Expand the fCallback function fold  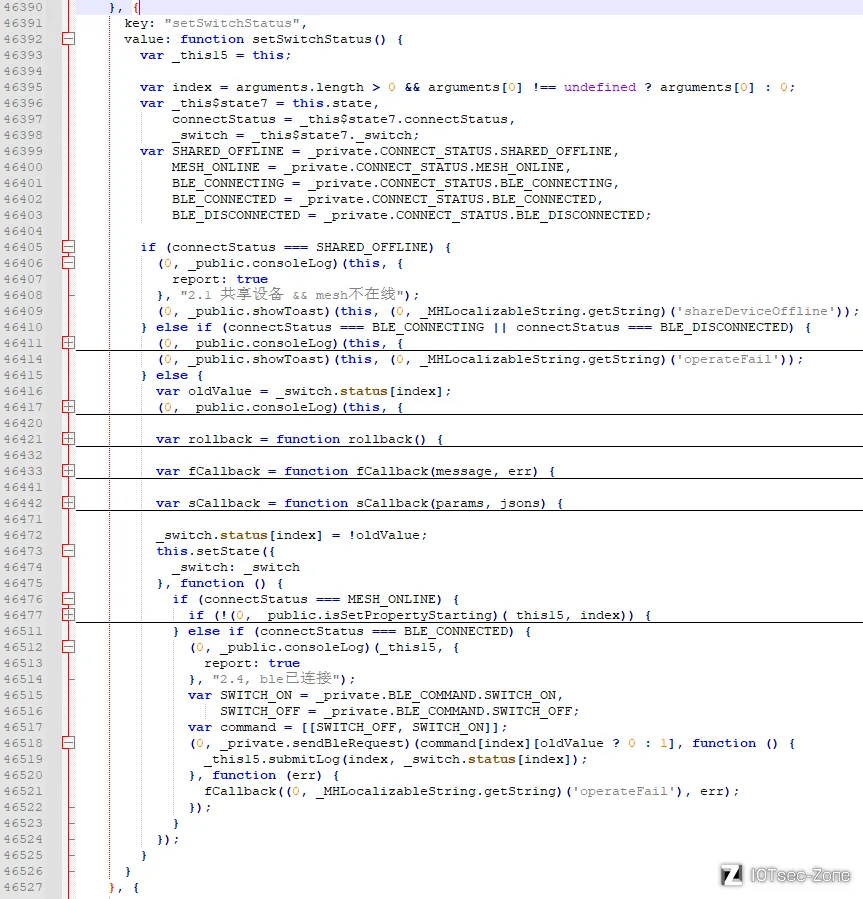coord(68,471)
